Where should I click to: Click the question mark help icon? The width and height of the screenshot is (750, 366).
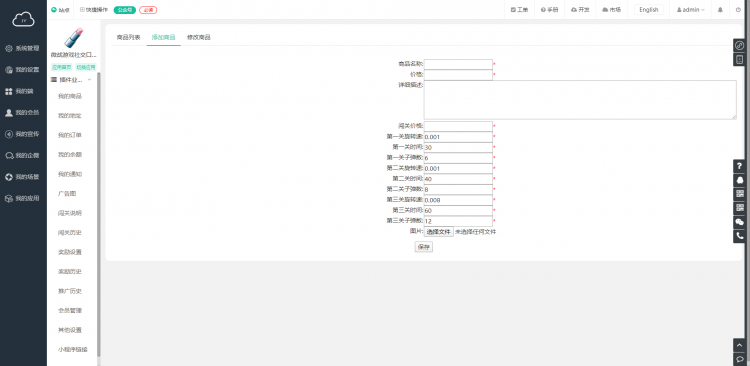(739, 166)
